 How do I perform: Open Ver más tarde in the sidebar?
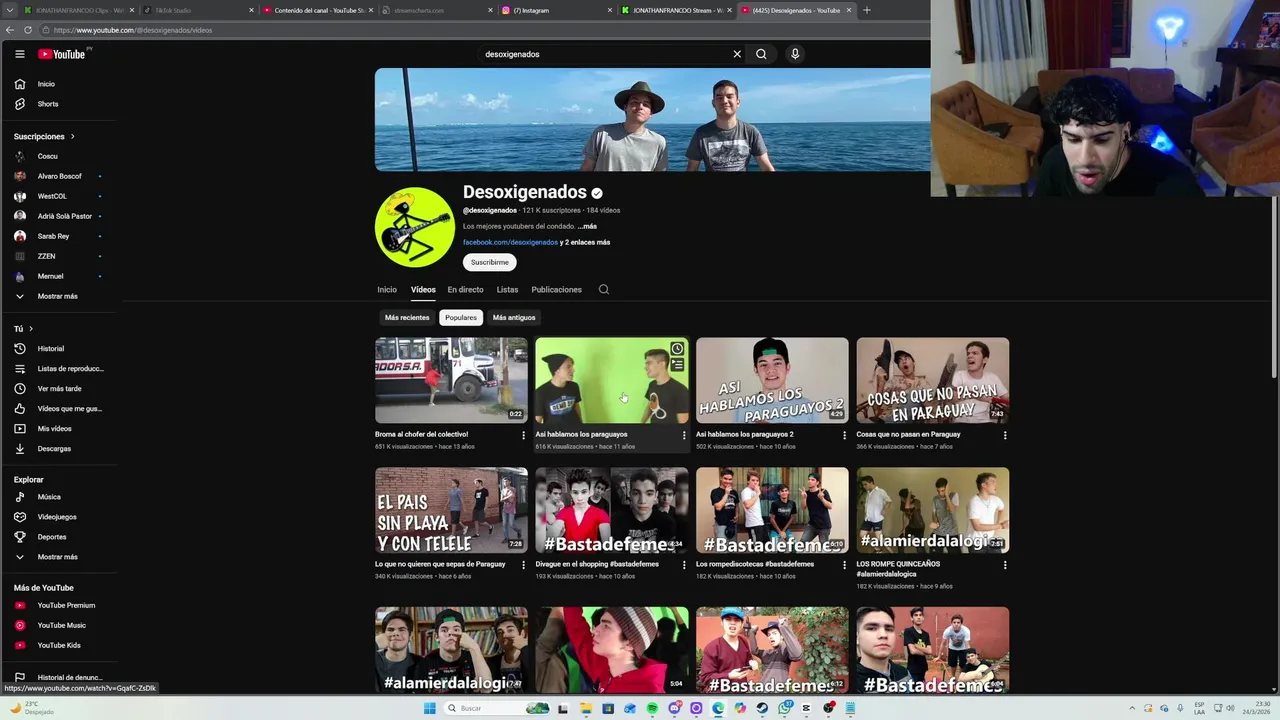tap(60, 389)
